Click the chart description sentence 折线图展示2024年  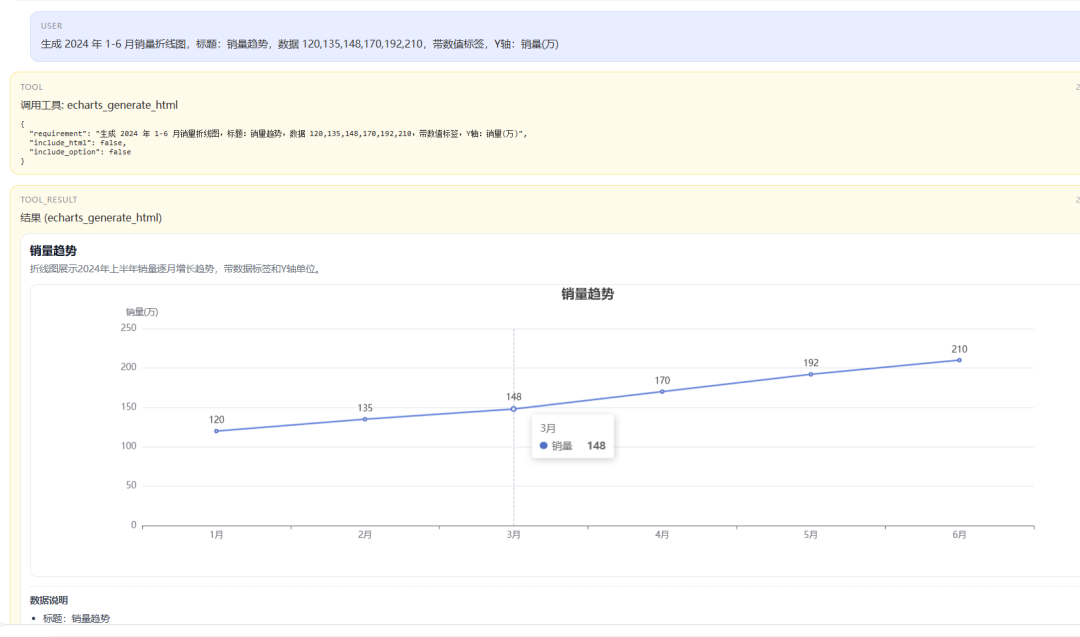(176, 269)
